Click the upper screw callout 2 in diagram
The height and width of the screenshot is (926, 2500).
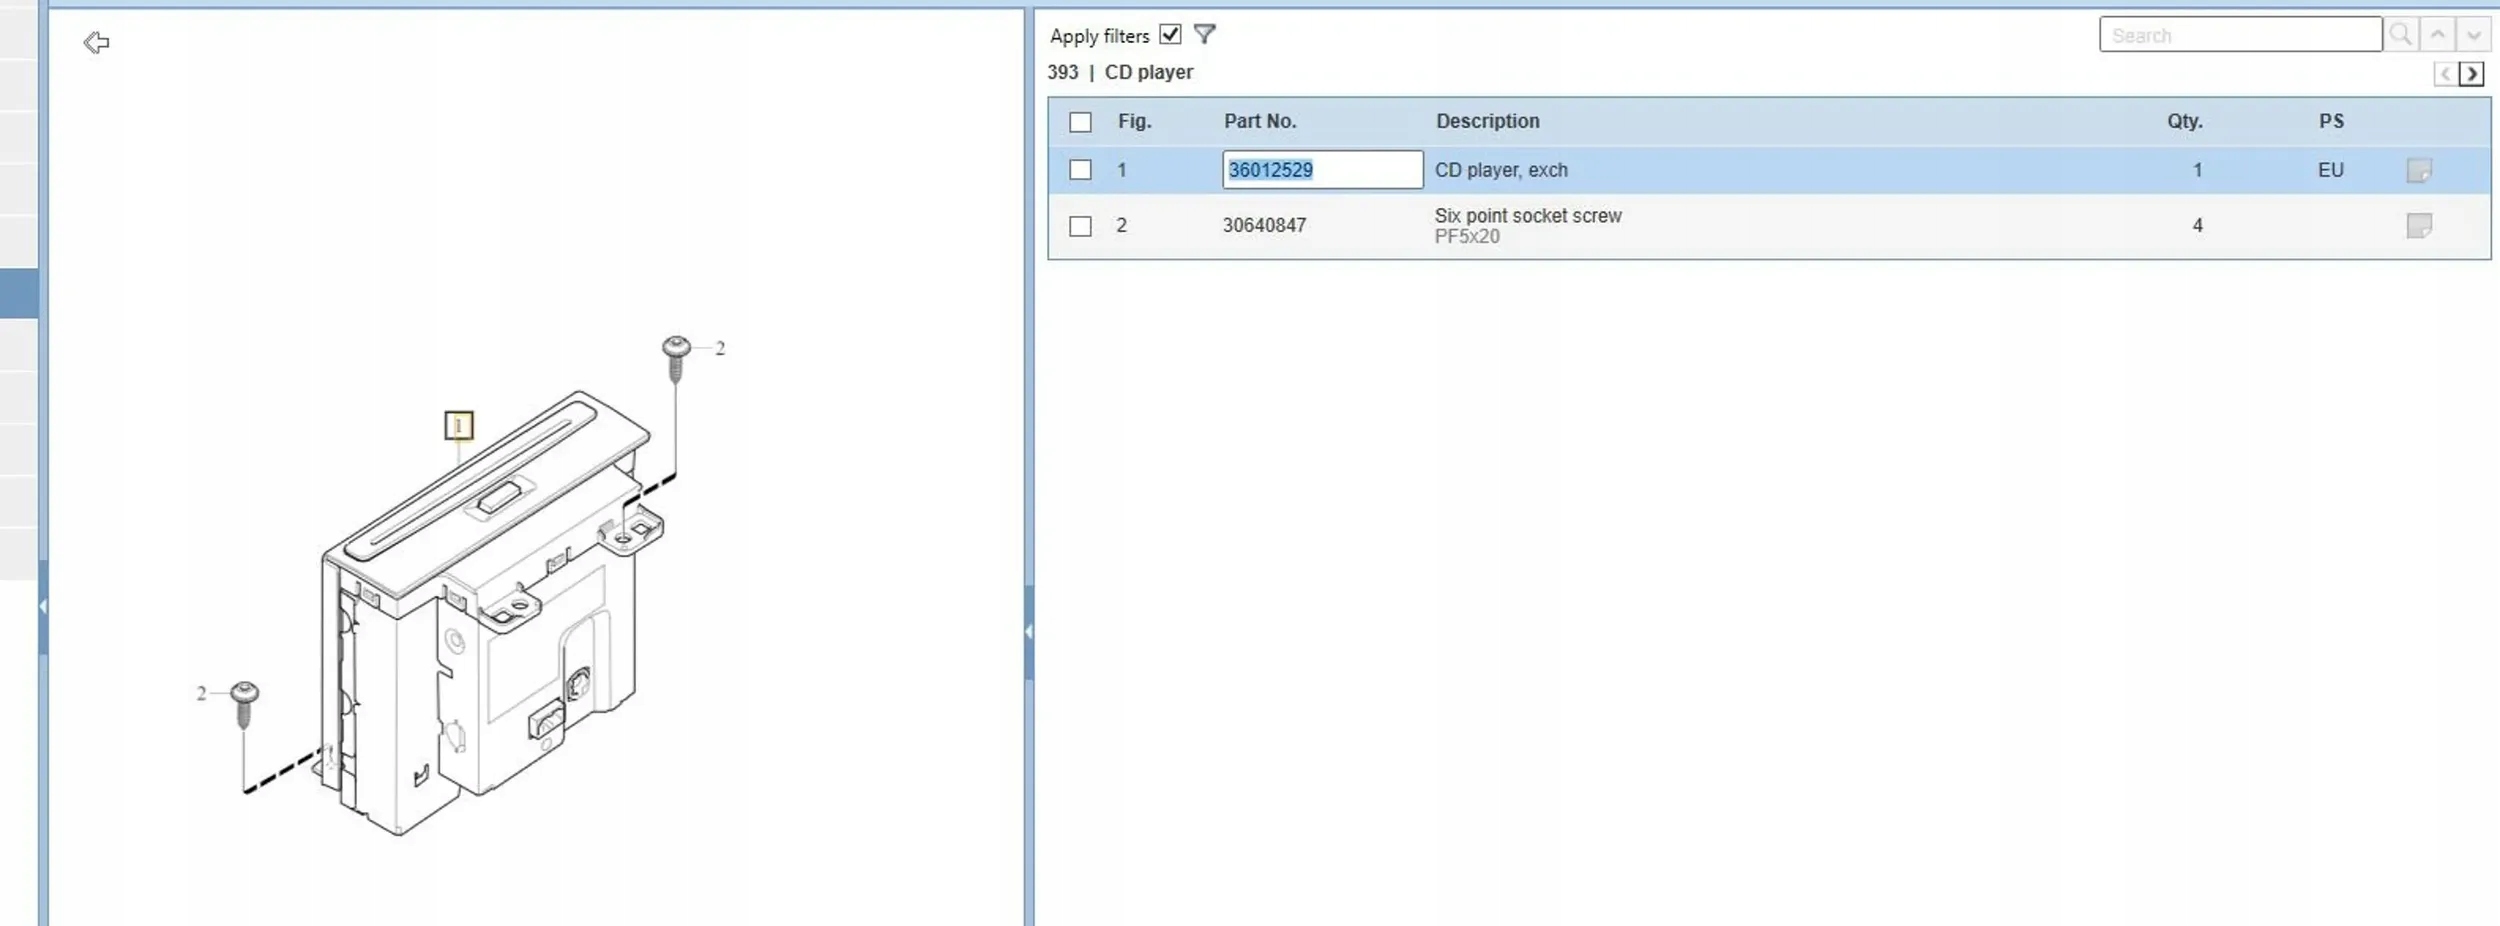[x=720, y=348]
